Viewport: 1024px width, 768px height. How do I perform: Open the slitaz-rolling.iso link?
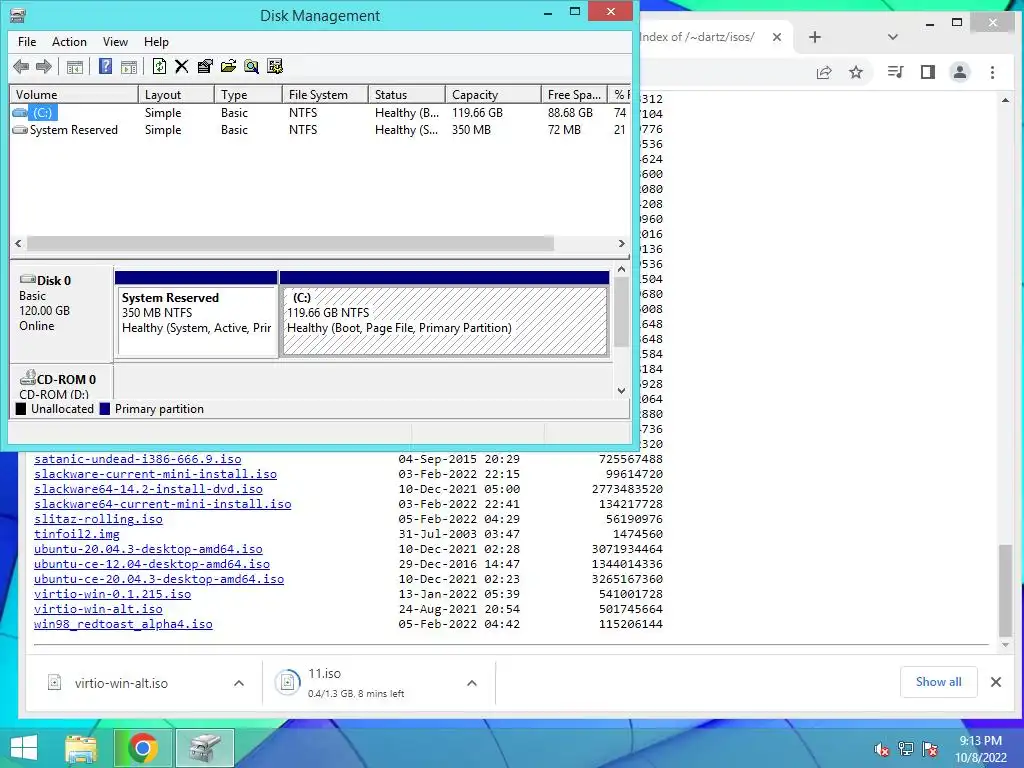[x=99, y=519]
